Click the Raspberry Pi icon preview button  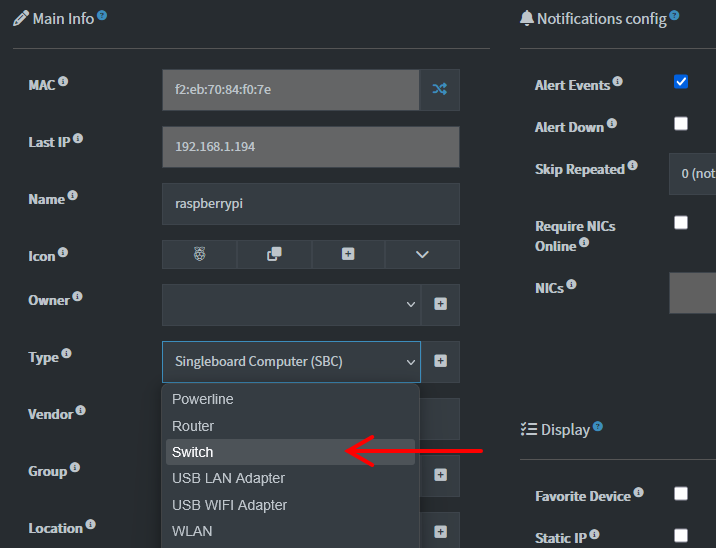pyautogui.click(x=199, y=254)
